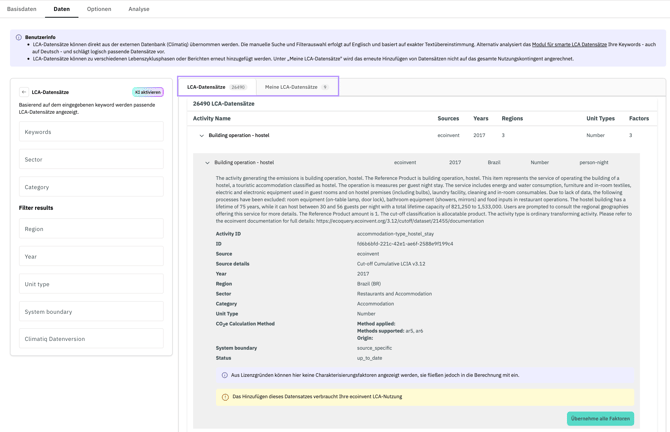Image resolution: width=670 pixels, height=432 pixels.
Task: Collapse the Brazil hostel dataset details
Action: (207, 162)
